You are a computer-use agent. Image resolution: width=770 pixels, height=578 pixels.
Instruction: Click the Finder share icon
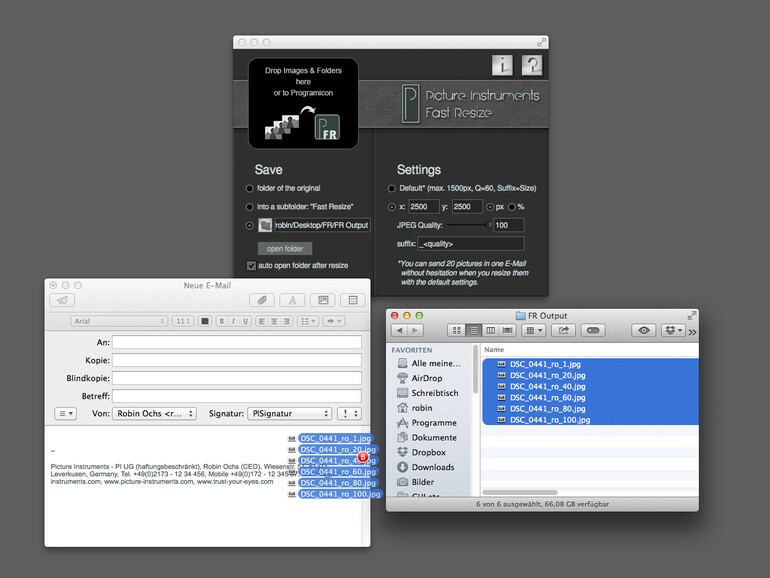coord(563,330)
